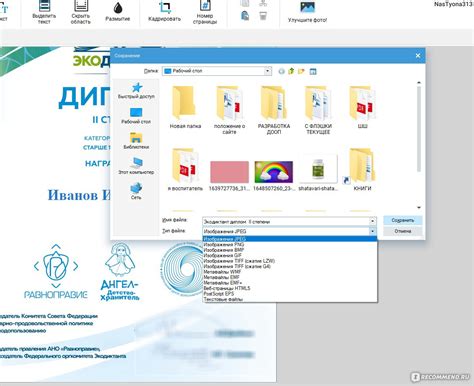Choose Метафайлы EMF+ in the type list
The height and width of the screenshot is (386, 474).
click(290, 283)
